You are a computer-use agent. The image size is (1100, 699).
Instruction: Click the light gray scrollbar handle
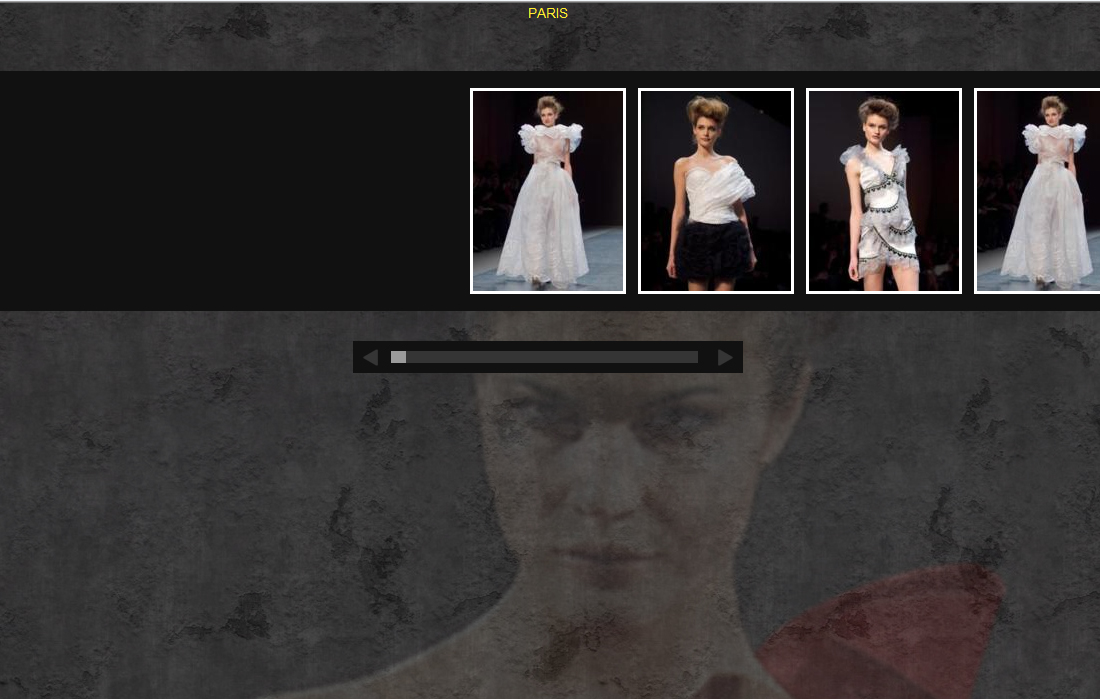click(398, 357)
